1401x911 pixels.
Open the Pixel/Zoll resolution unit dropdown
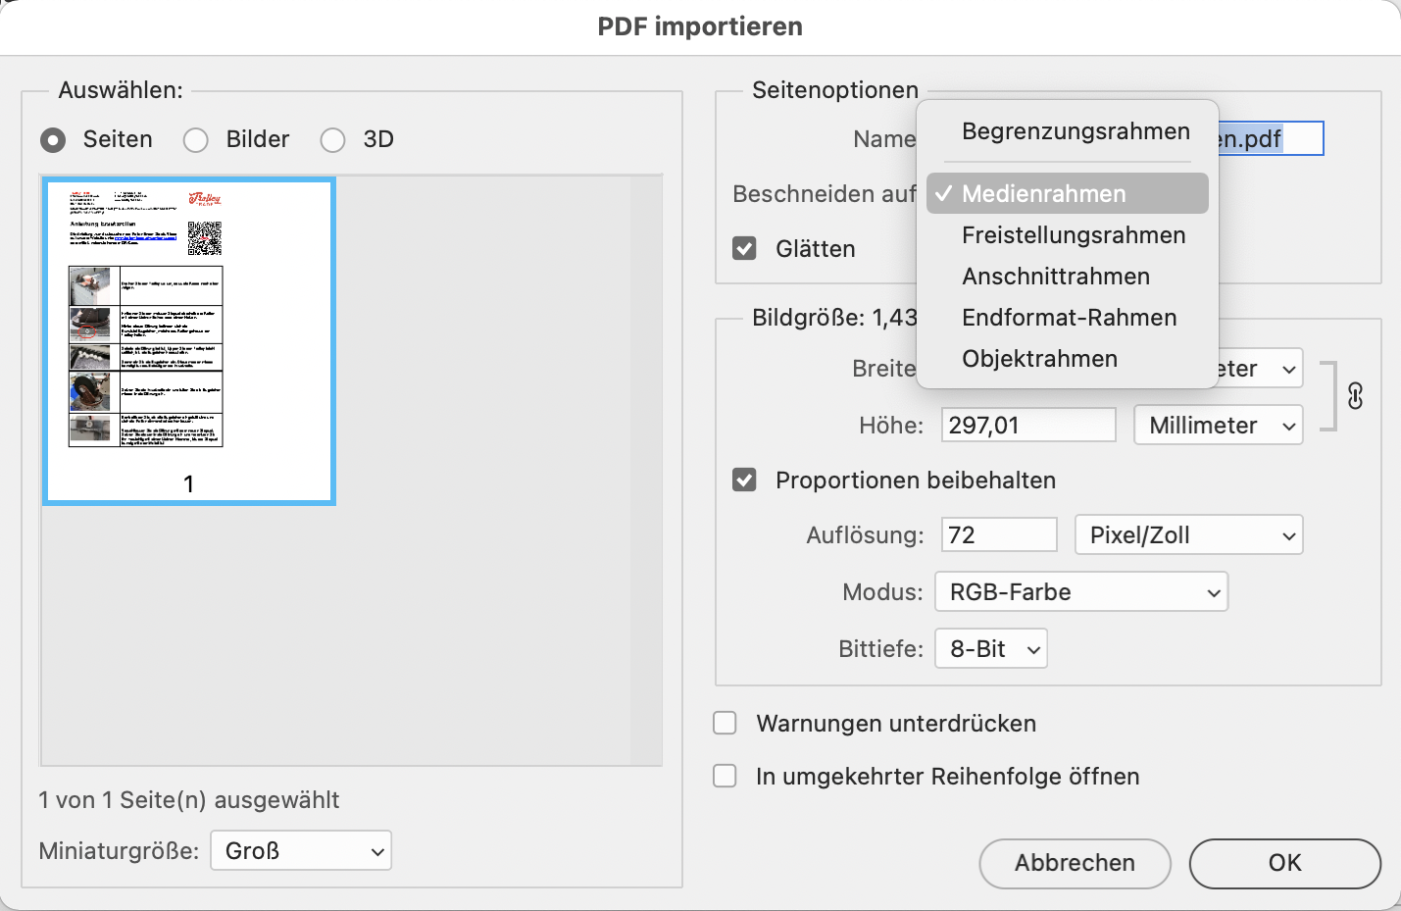click(x=1189, y=535)
